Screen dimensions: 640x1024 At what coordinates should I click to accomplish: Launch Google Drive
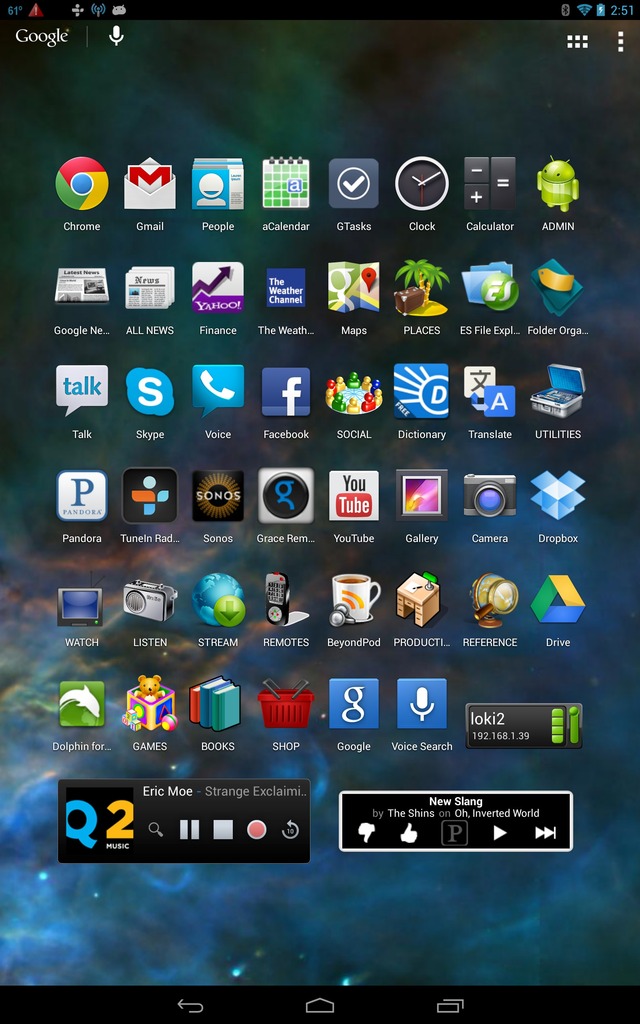(x=558, y=599)
